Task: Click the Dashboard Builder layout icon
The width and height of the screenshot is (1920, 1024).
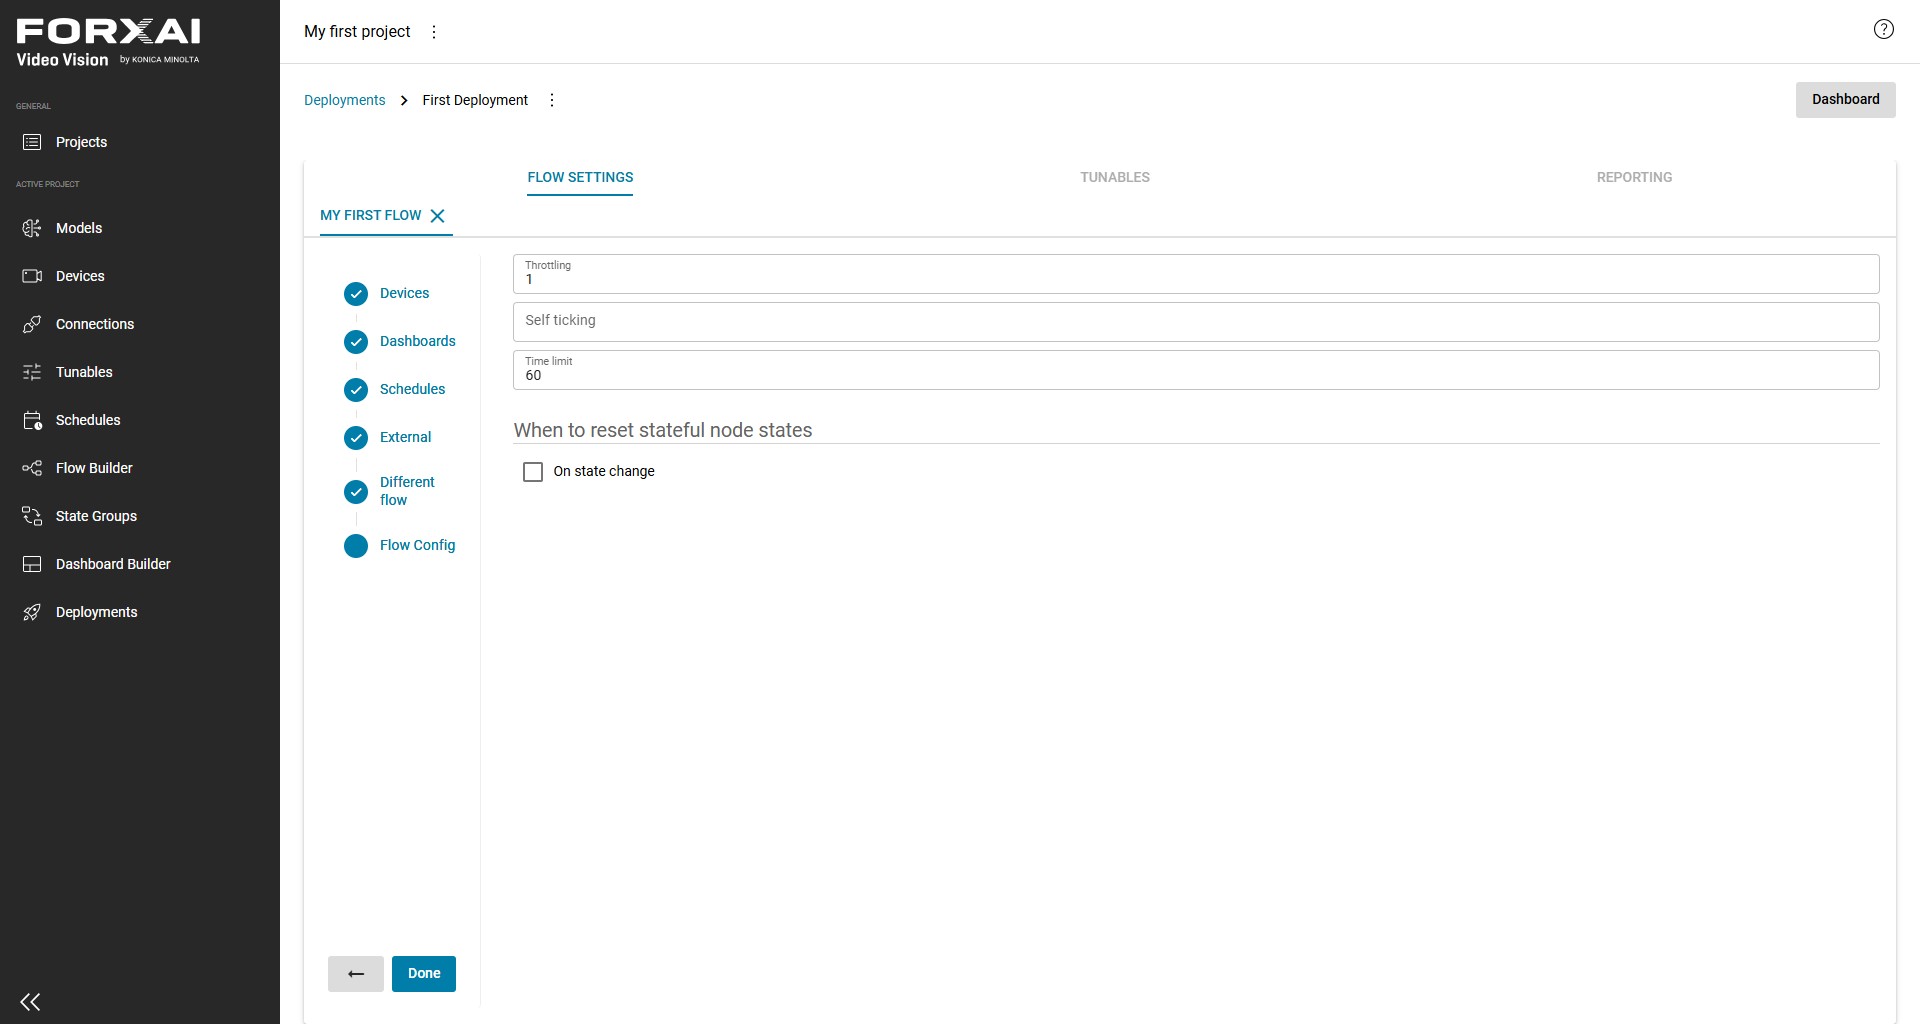Action: pos(32,564)
